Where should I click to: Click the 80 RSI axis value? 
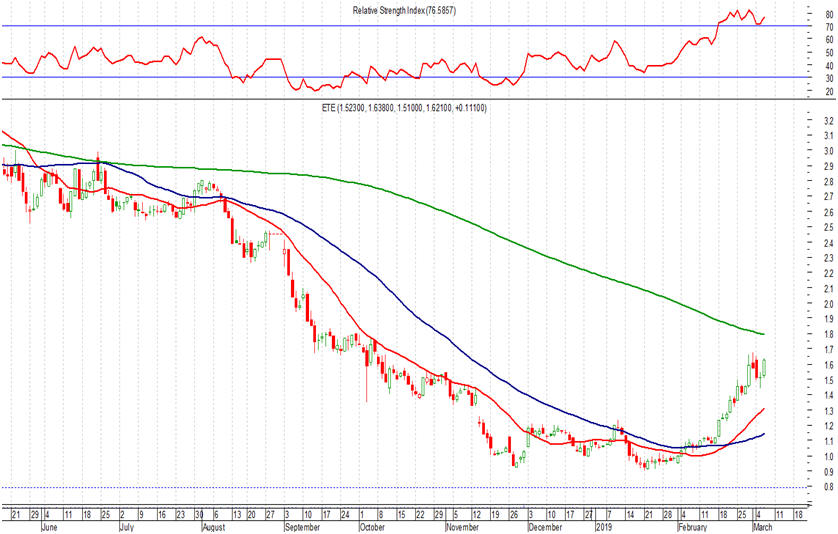(829, 14)
